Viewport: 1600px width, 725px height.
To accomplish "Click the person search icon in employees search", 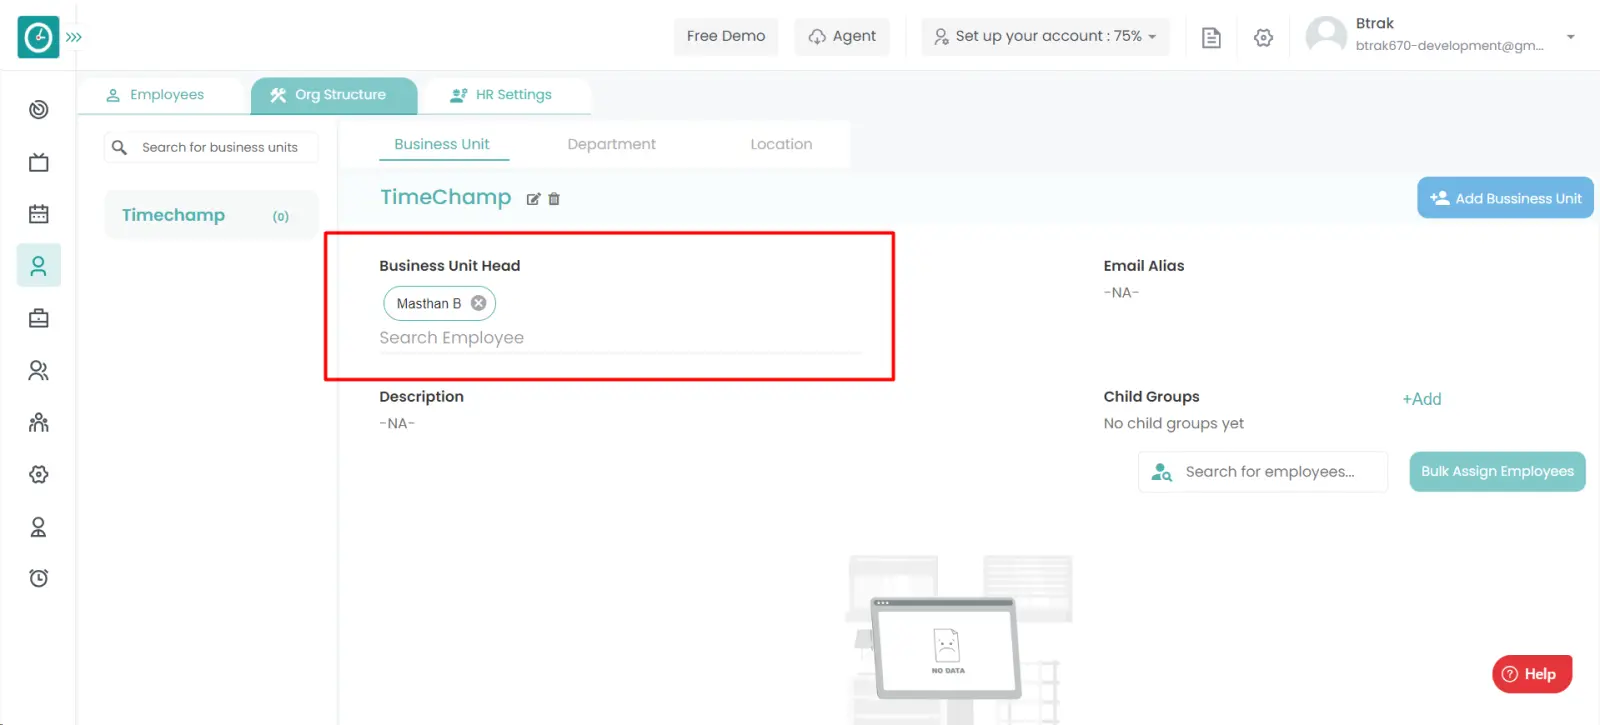I will click(1161, 472).
